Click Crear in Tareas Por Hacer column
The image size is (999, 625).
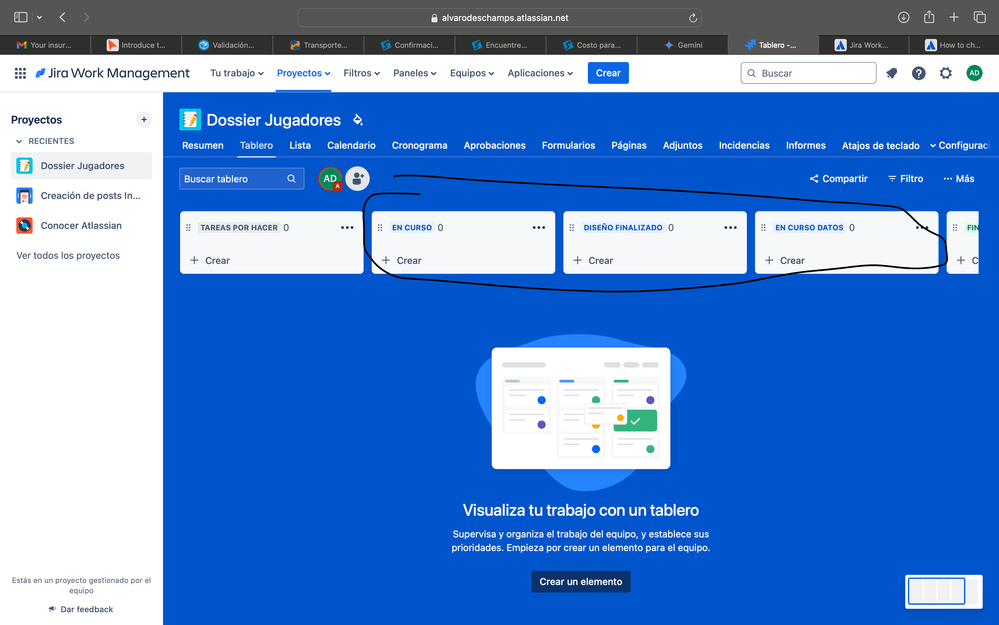[210, 261]
